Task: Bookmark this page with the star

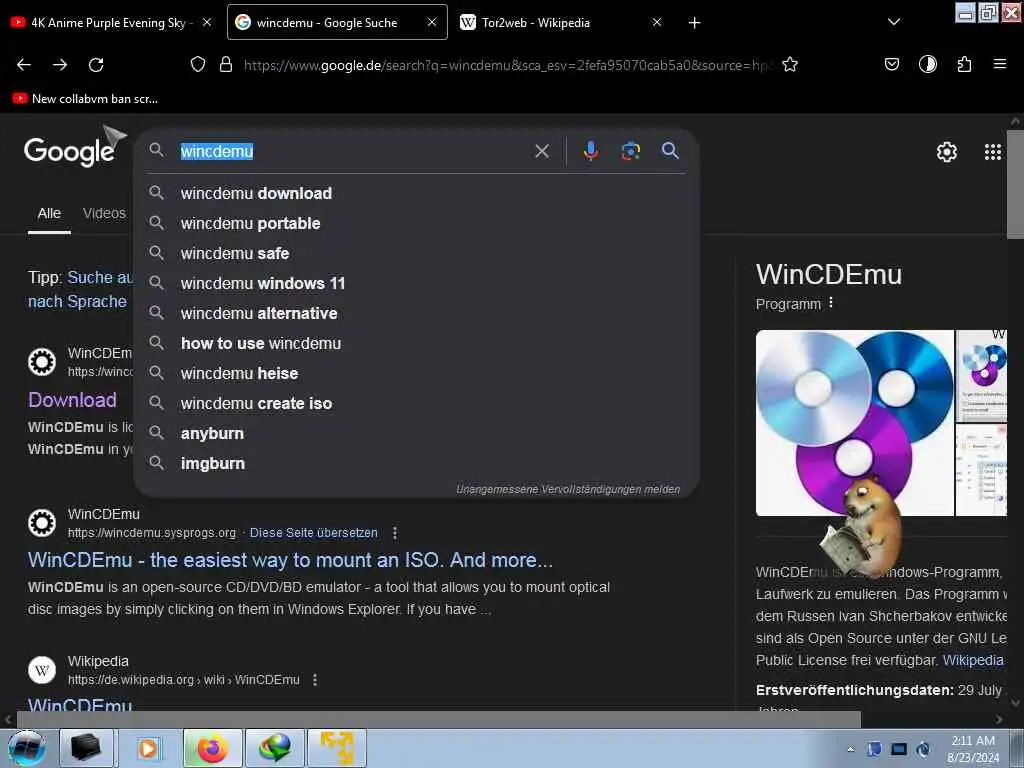Action: 790,65
